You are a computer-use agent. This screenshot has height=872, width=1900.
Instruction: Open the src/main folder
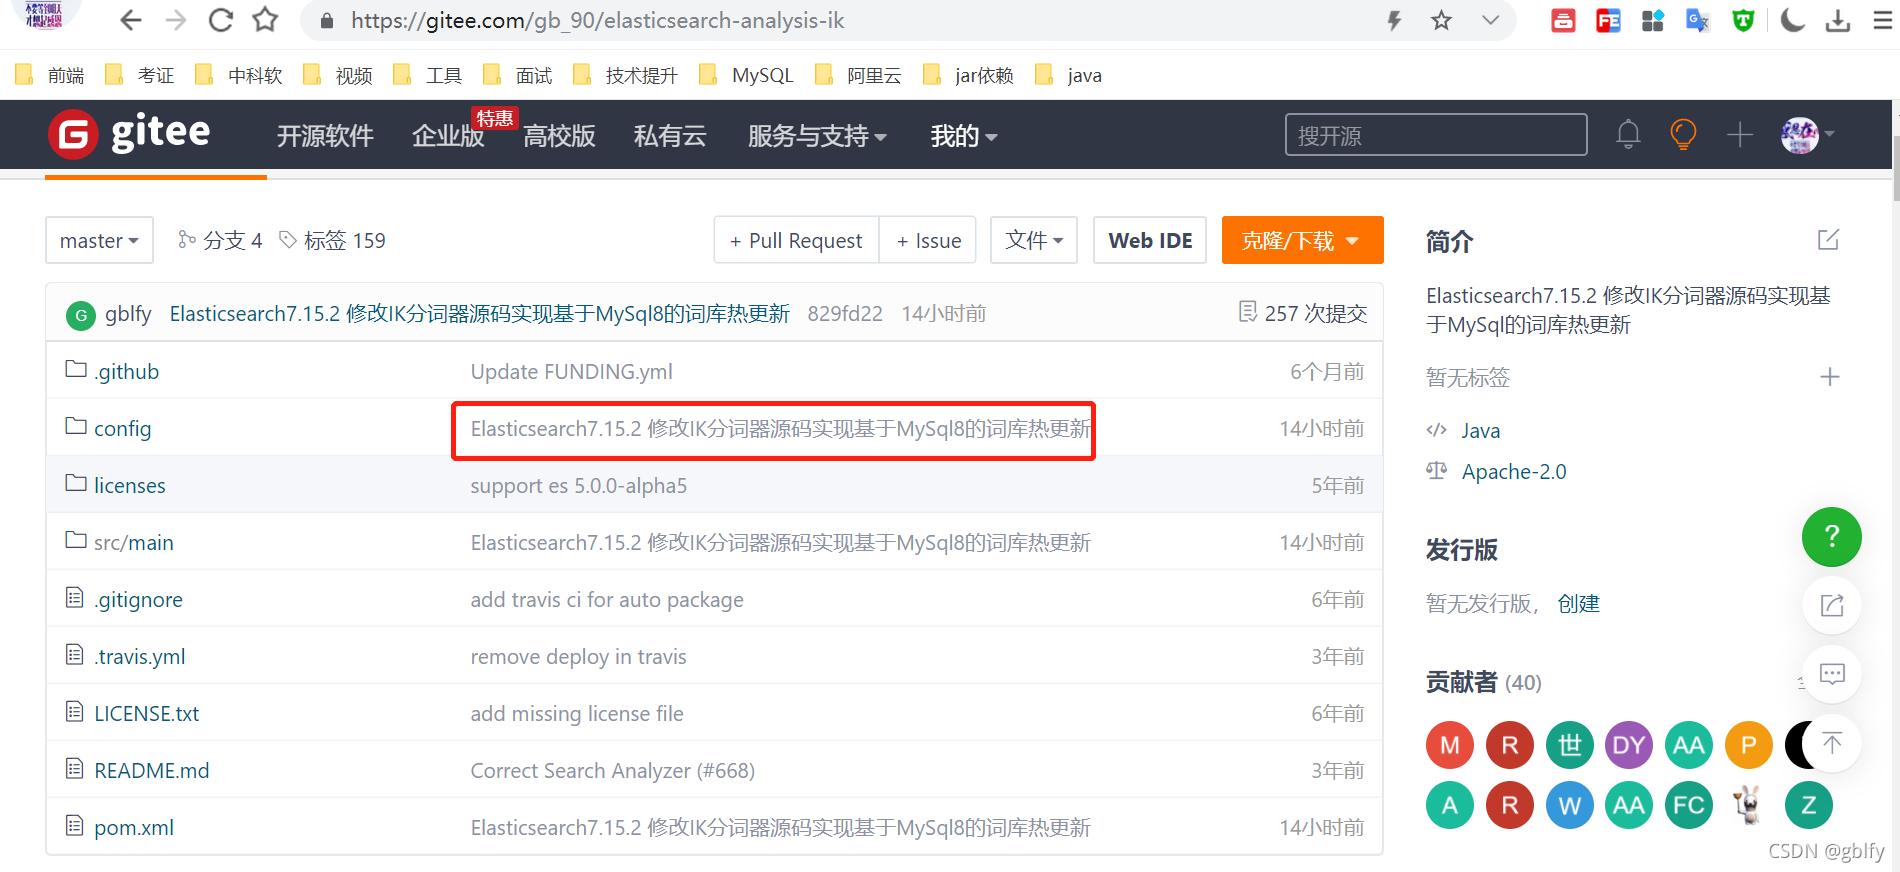133,542
